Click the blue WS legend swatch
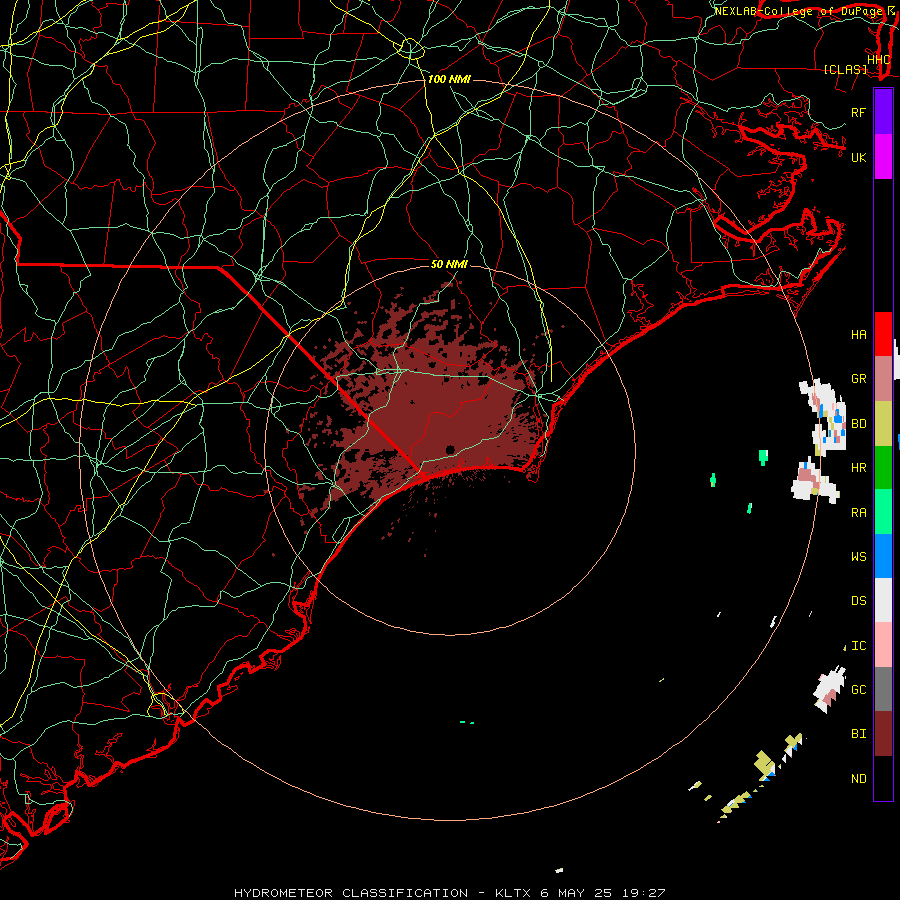The width and height of the screenshot is (900, 900). click(883, 556)
